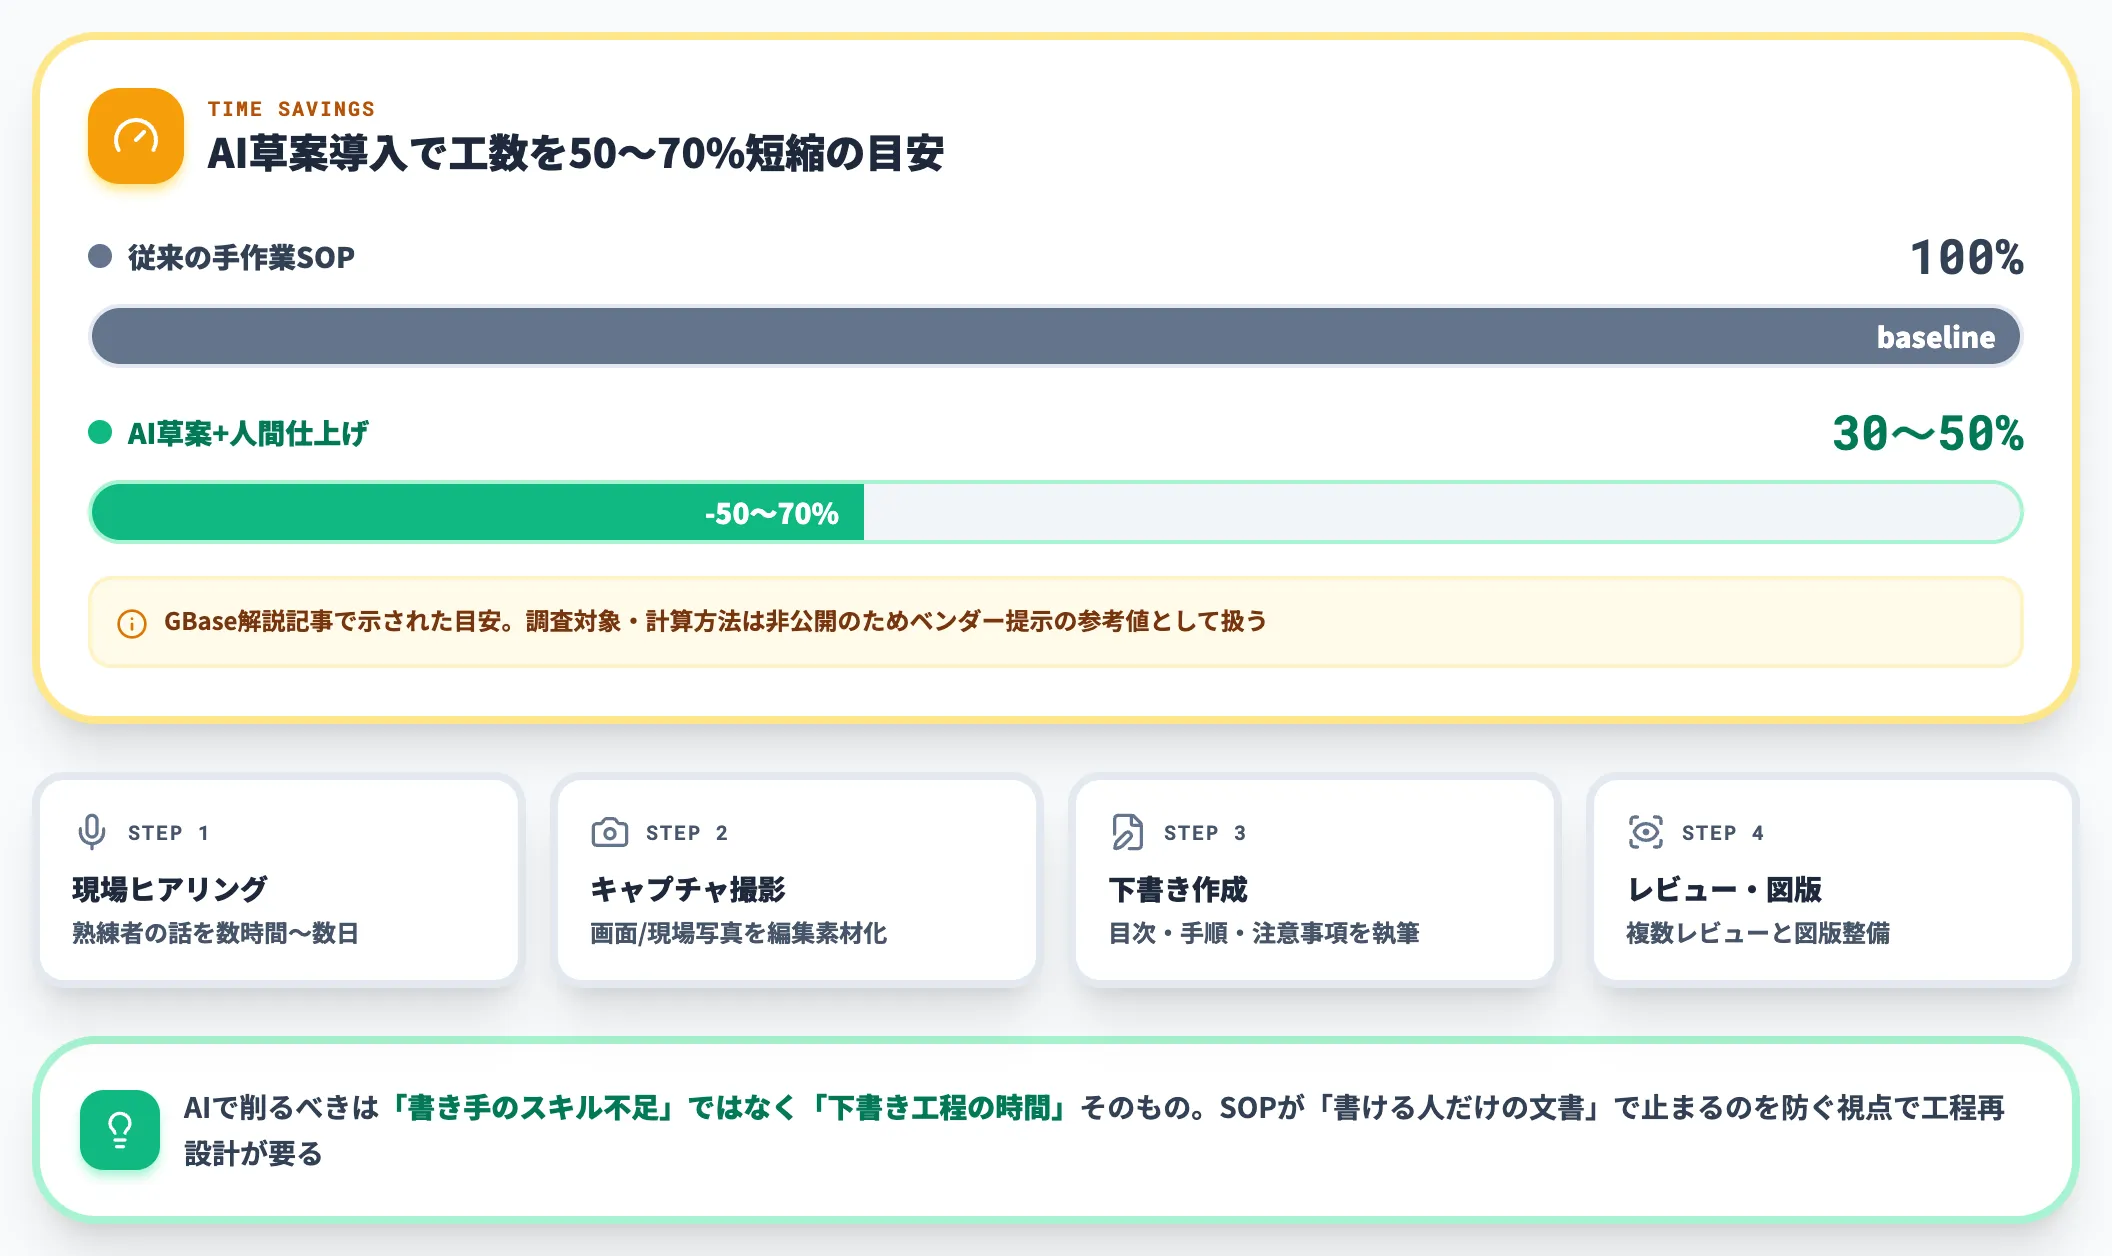Screen dimensions: 2112x1256
Task: Click the キャプチャ撮影 title
Action: (x=688, y=888)
